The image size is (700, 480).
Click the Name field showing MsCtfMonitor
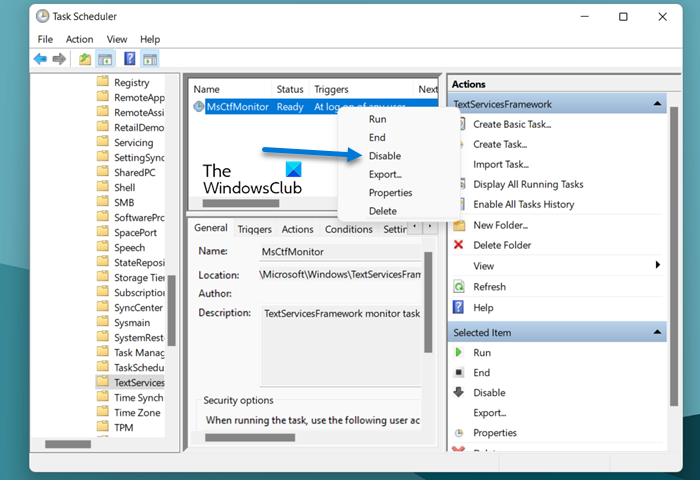coord(340,252)
